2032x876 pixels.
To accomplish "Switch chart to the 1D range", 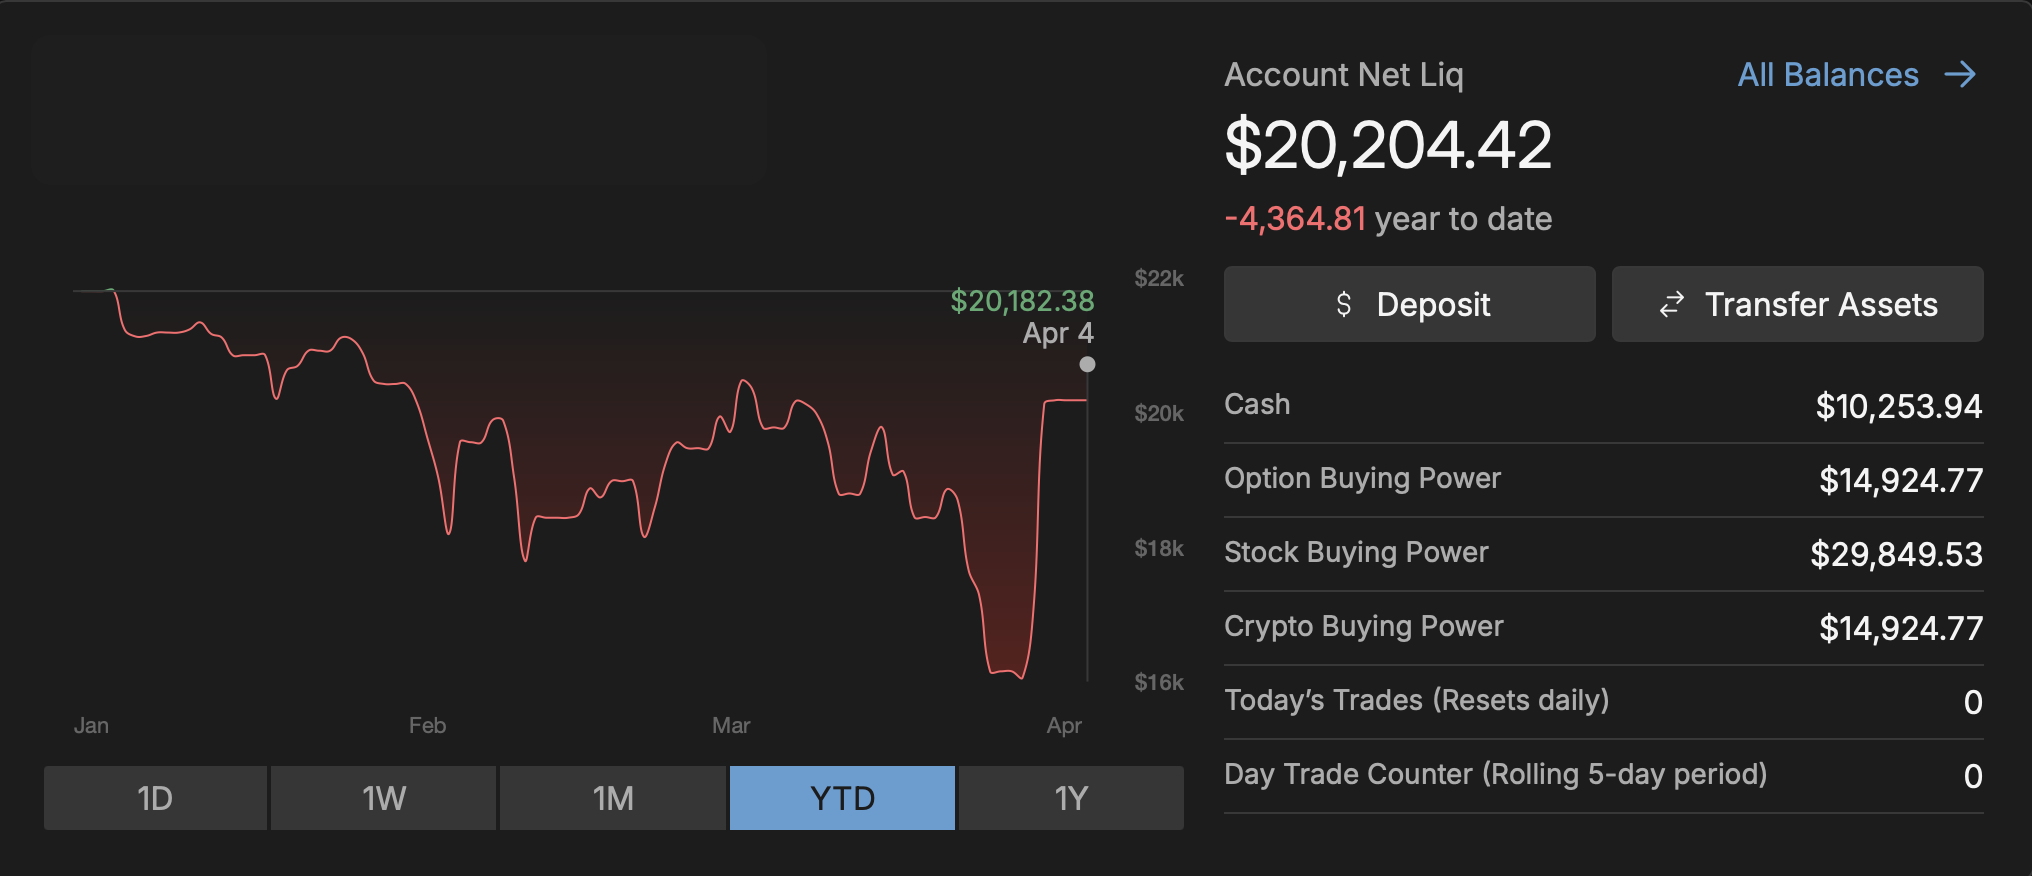I will [155, 798].
